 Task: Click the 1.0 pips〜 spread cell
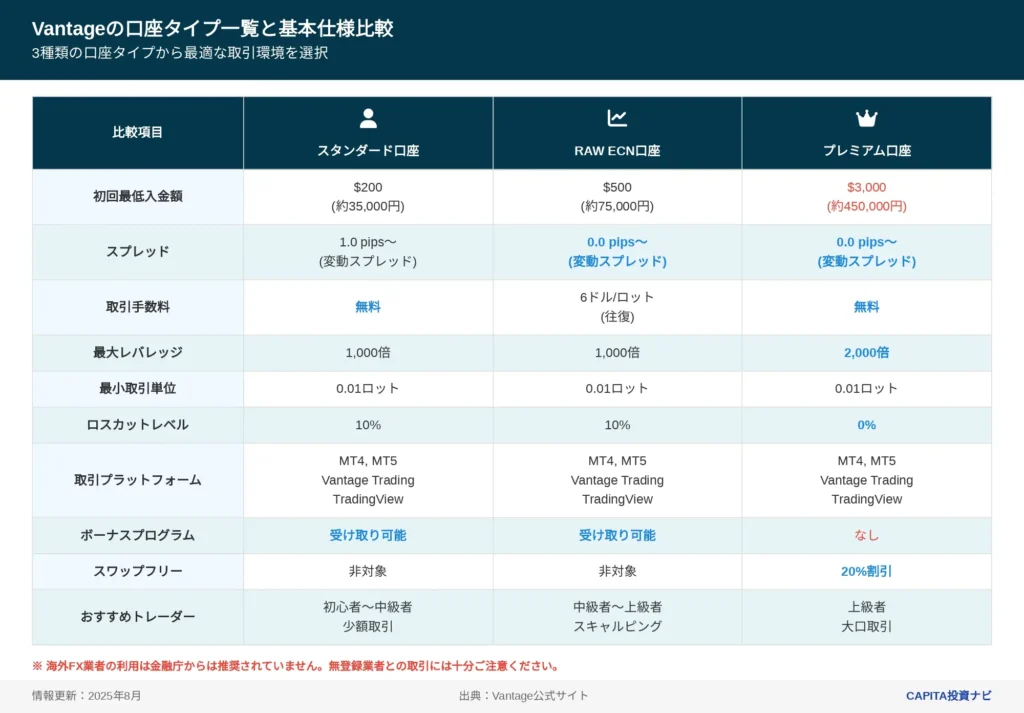[x=368, y=252]
